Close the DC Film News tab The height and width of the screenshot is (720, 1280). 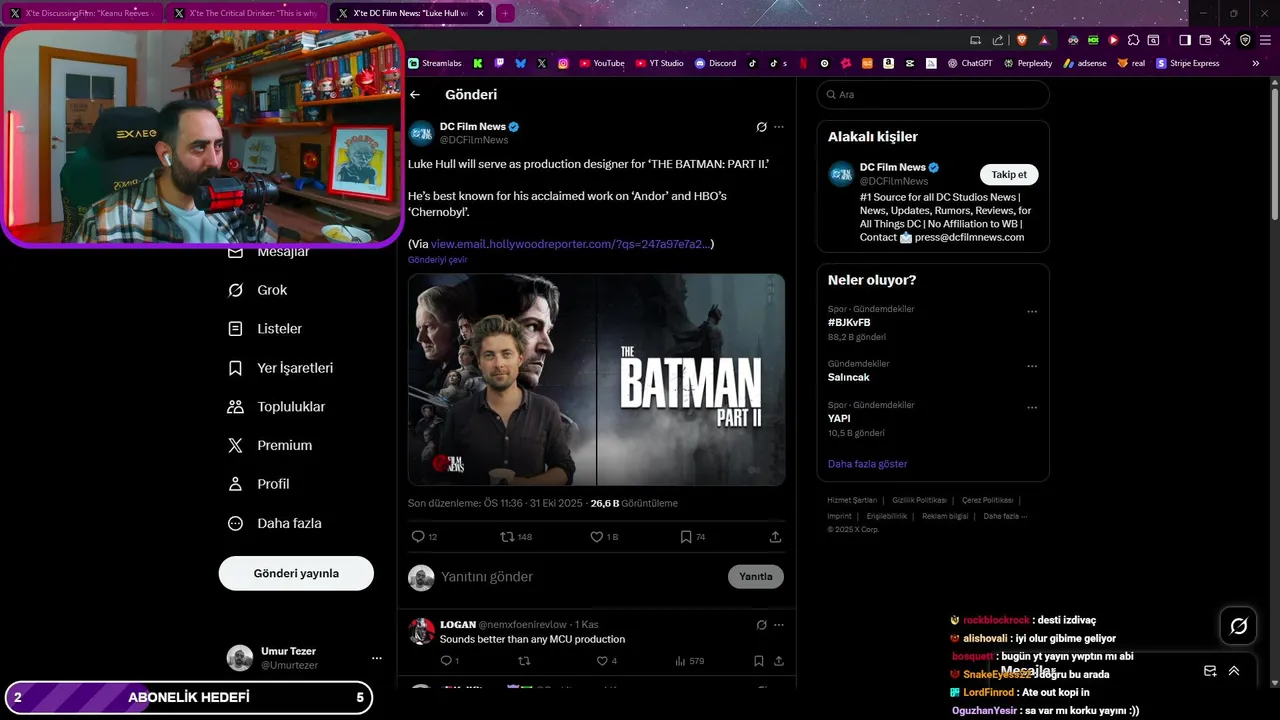[481, 13]
